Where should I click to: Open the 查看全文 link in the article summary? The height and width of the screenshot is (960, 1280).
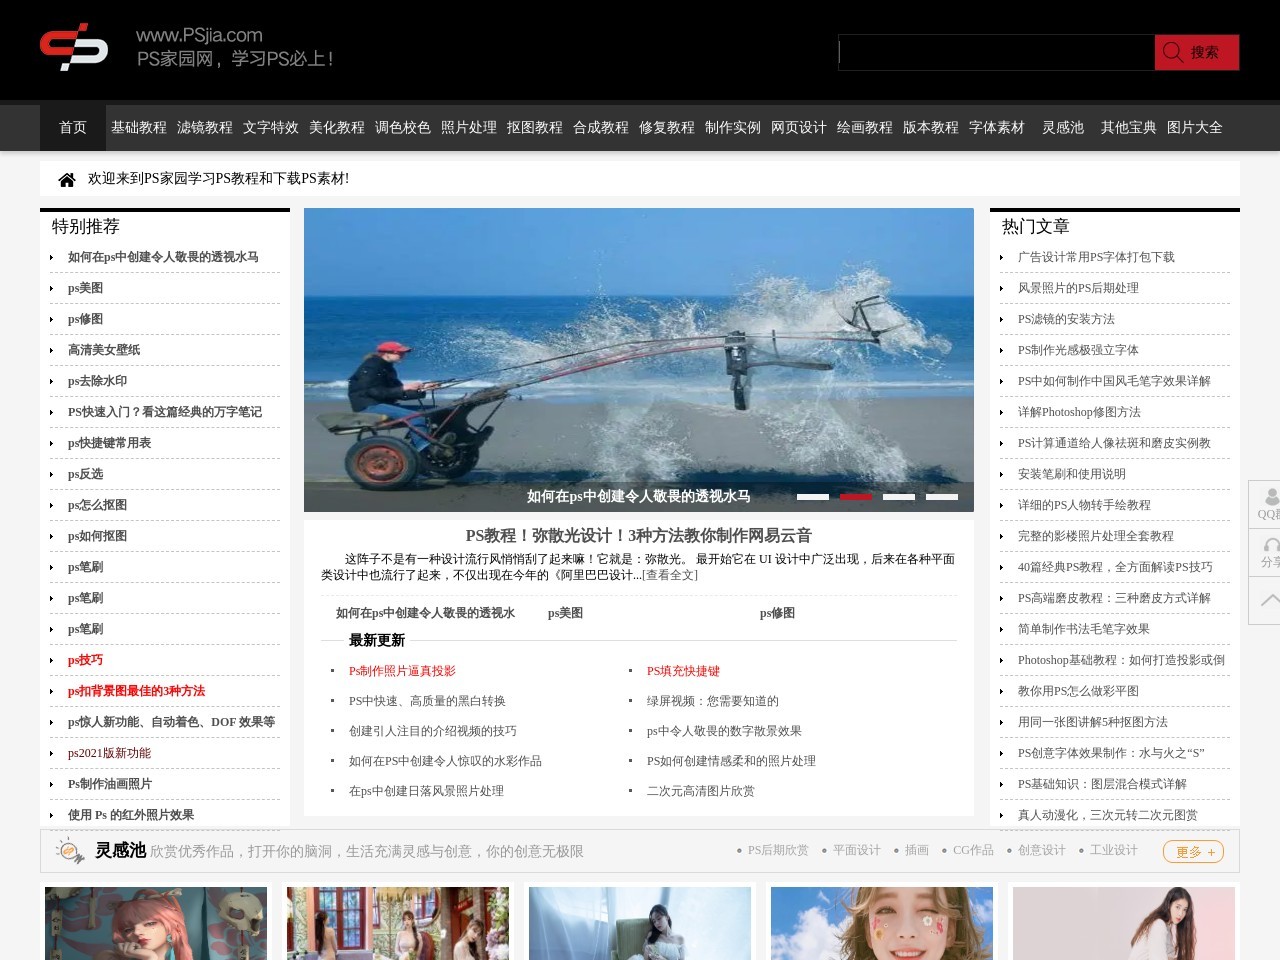[669, 575]
